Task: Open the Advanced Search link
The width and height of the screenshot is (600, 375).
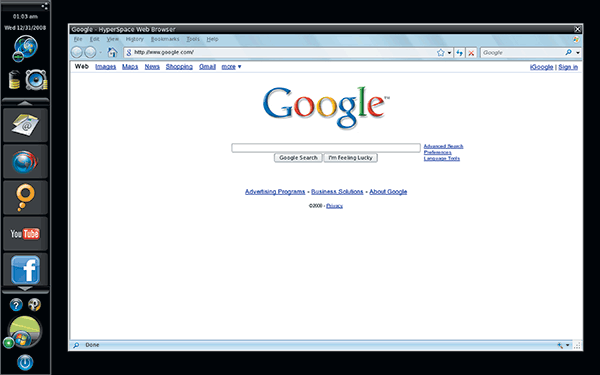Action: tap(443, 146)
